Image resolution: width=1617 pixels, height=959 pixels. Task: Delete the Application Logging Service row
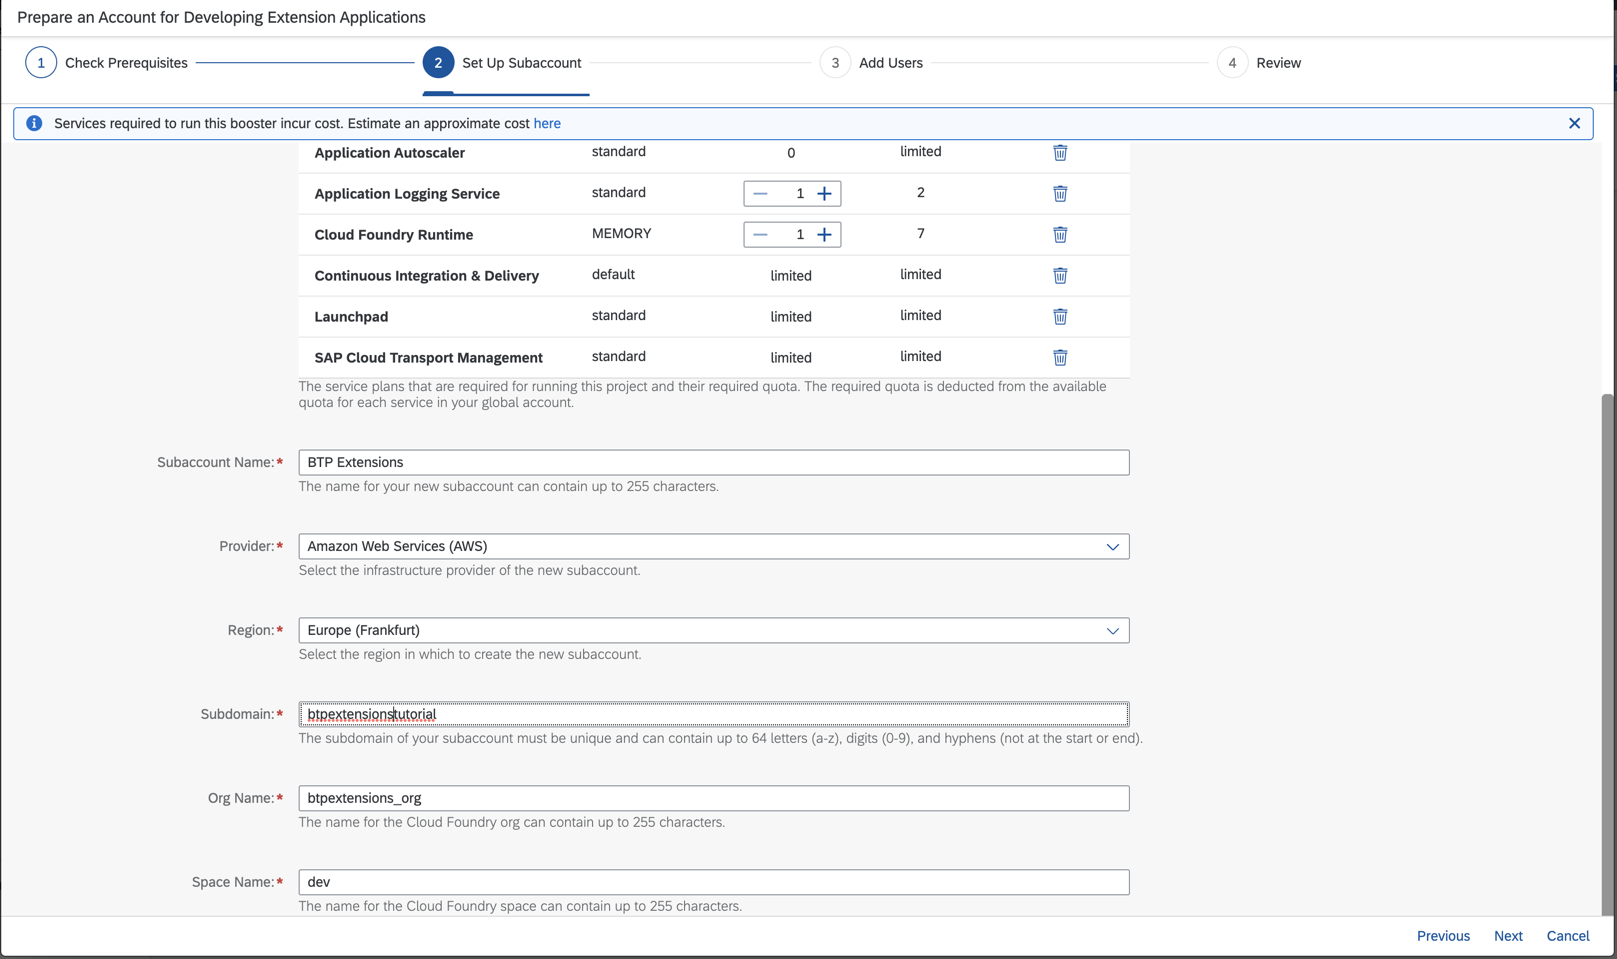(1060, 193)
